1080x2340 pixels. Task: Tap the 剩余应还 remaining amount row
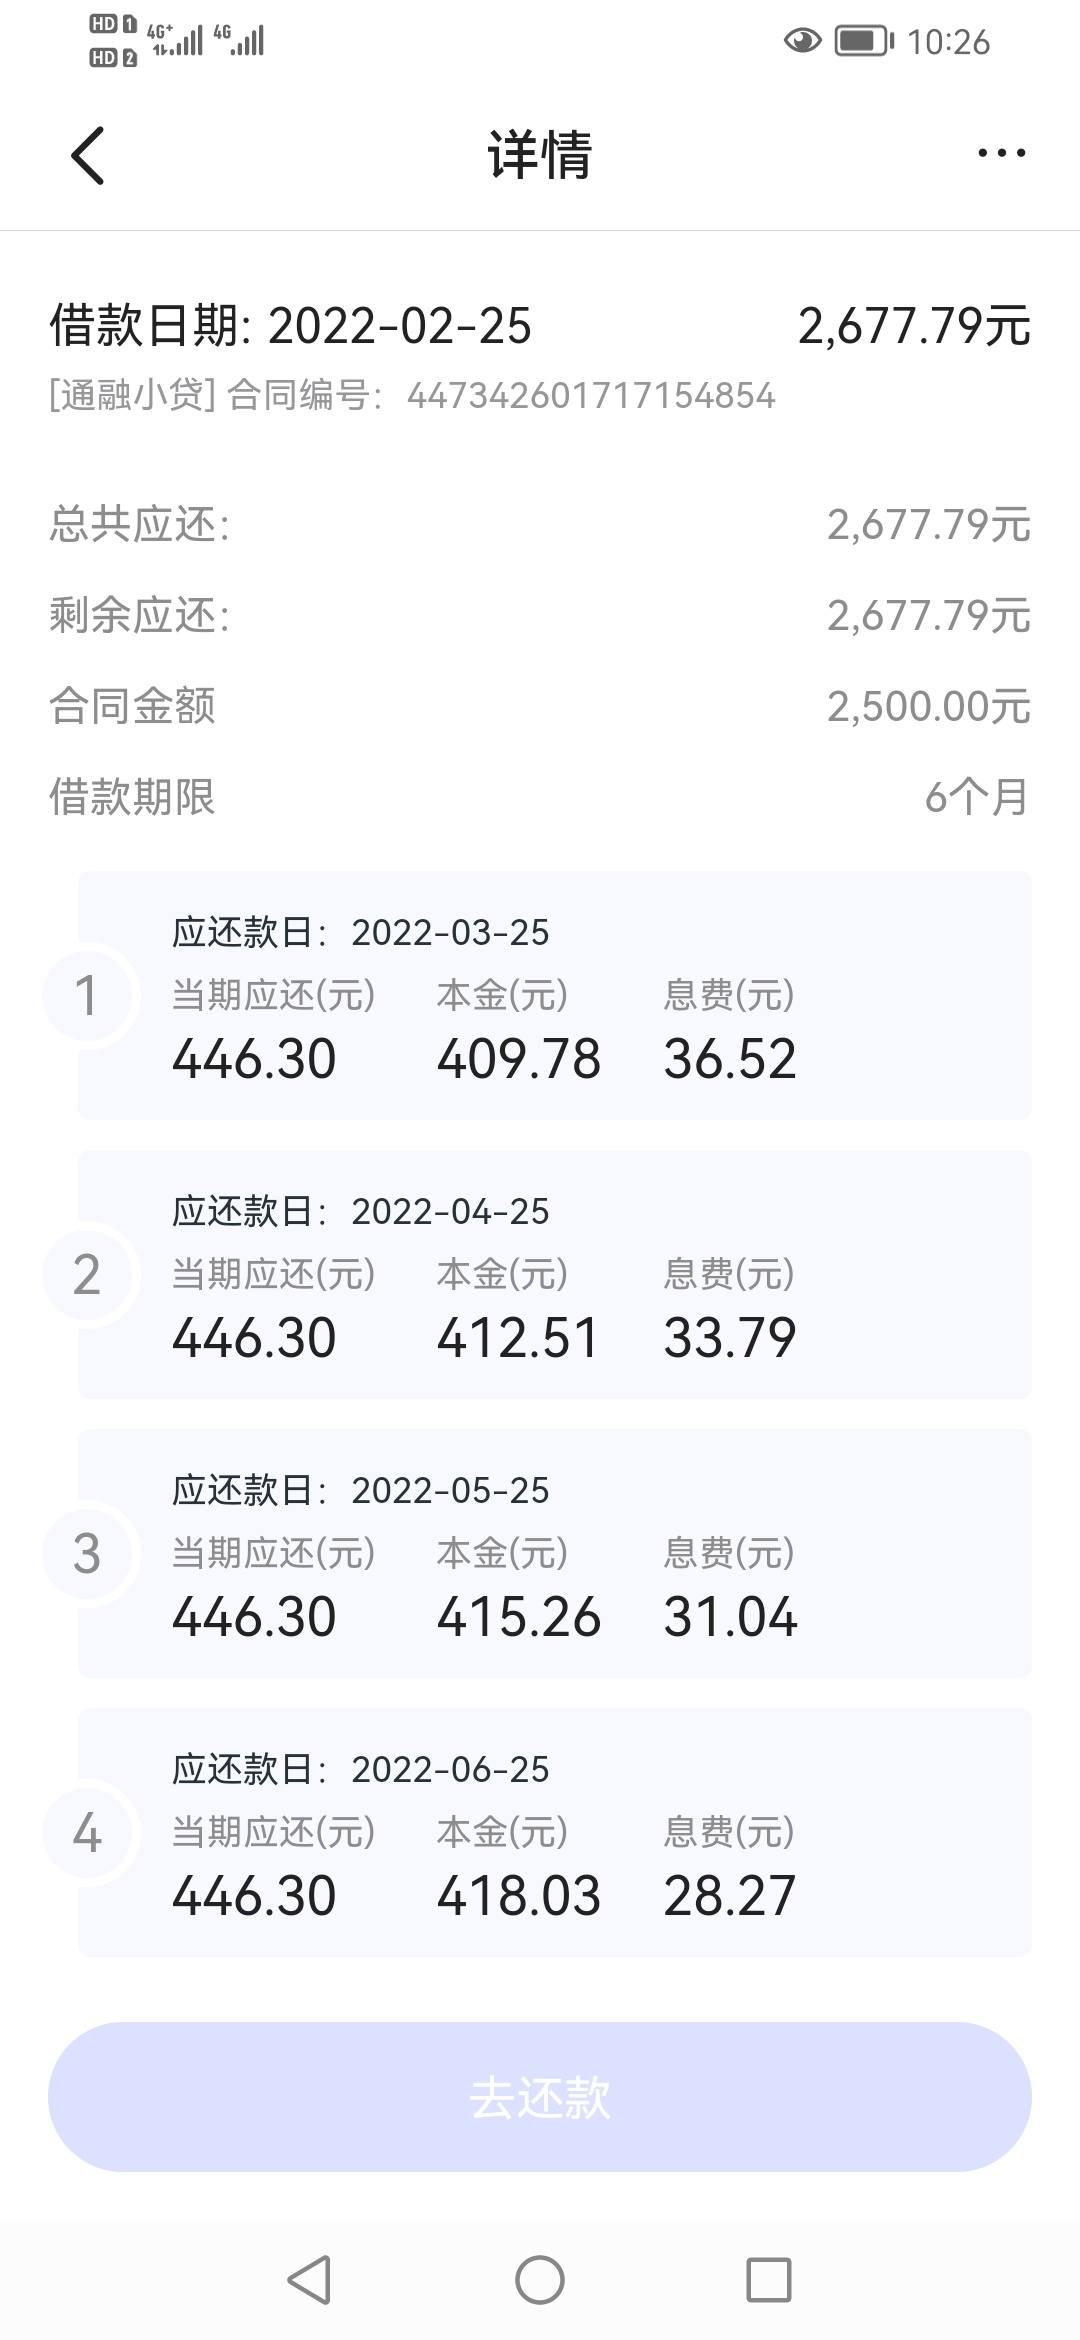540,615
